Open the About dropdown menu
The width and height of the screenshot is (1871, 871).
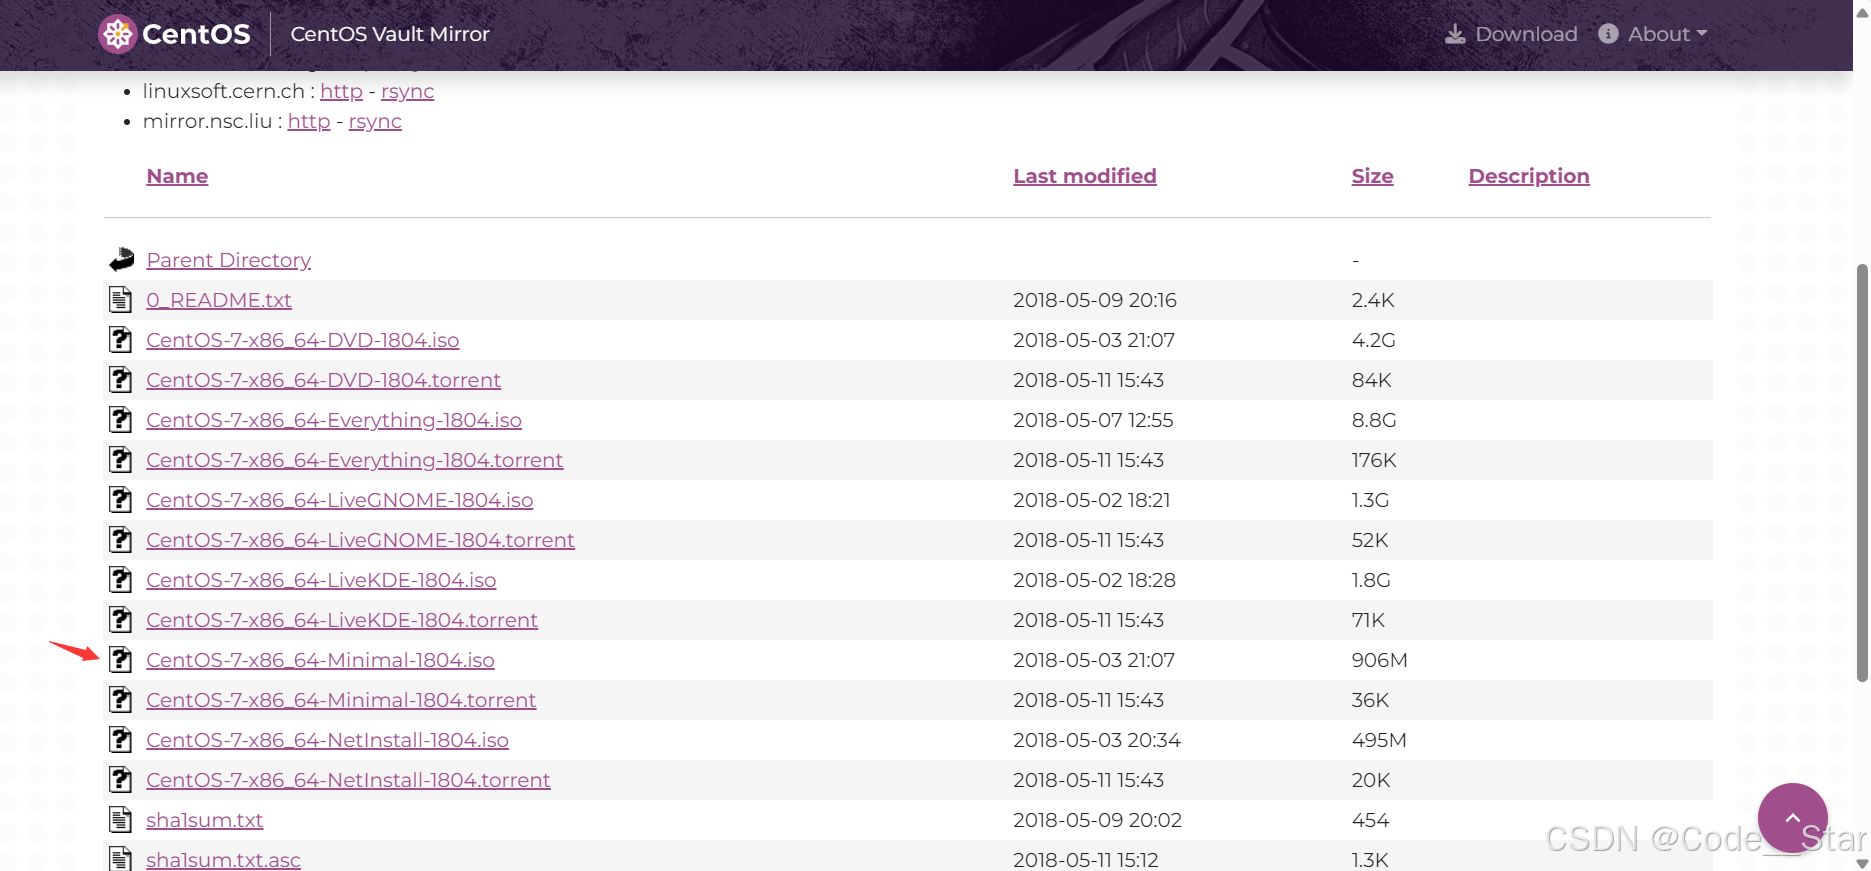[1667, 34]
